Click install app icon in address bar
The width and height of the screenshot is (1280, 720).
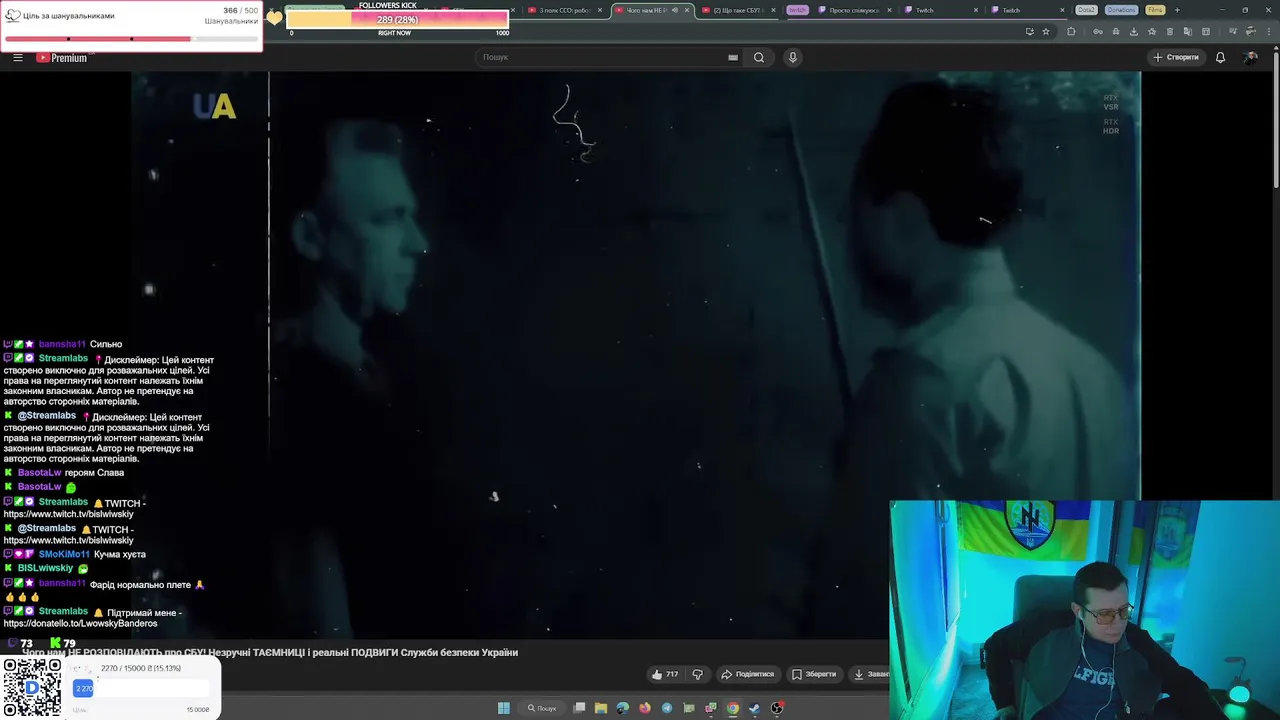1030,31
